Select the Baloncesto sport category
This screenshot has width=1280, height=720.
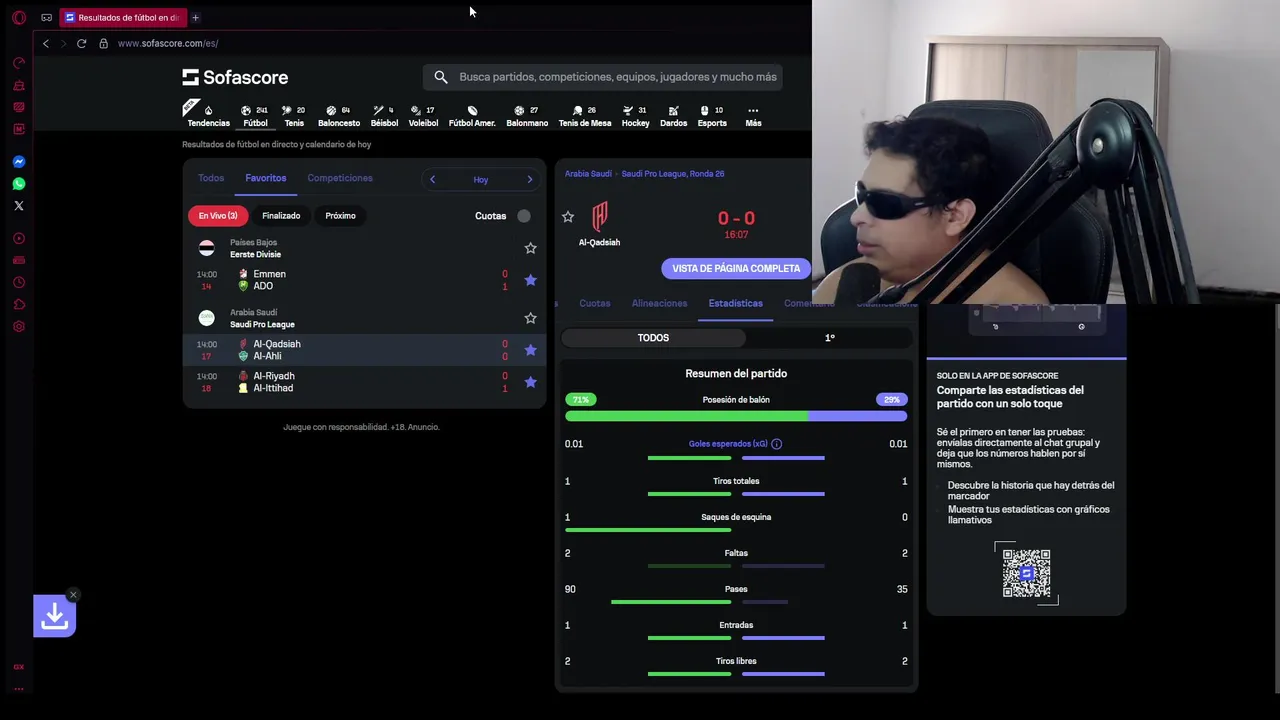pyautogui.click(x=339, y=116)
